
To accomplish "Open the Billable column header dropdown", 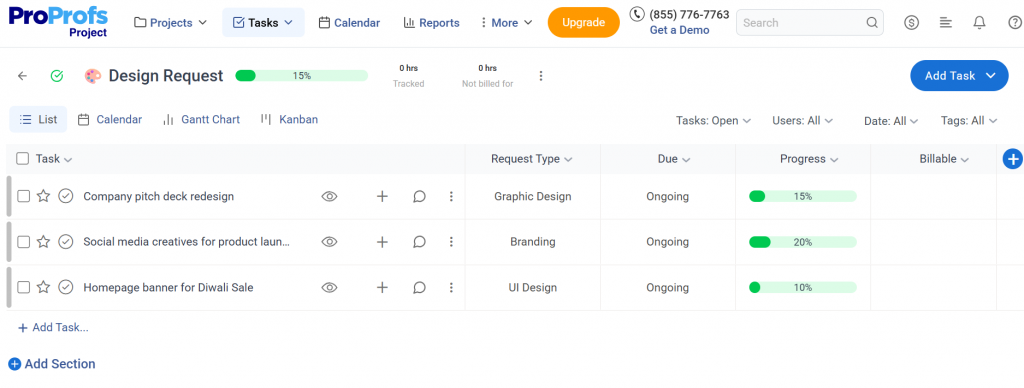I will (944, 159).
